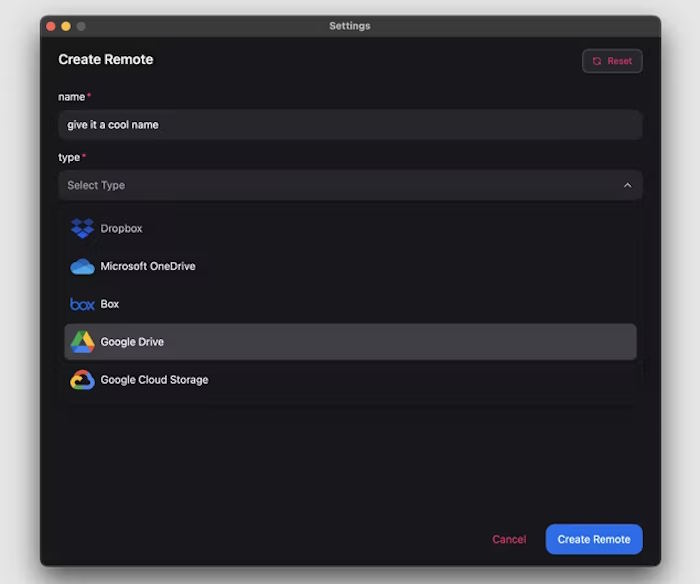Collapse the type dropdown via chevron
Image resolution: width=700 pixels, height=584 pixels.
coord(628,185)
